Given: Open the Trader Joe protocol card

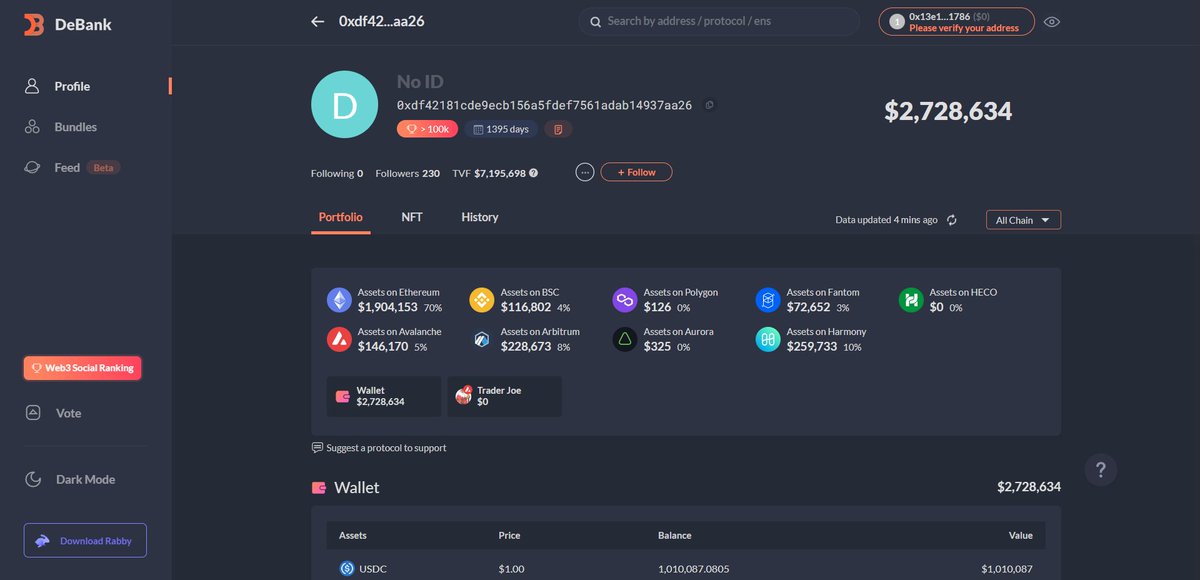Looking at the screenshot, I should tap(504, 396).
